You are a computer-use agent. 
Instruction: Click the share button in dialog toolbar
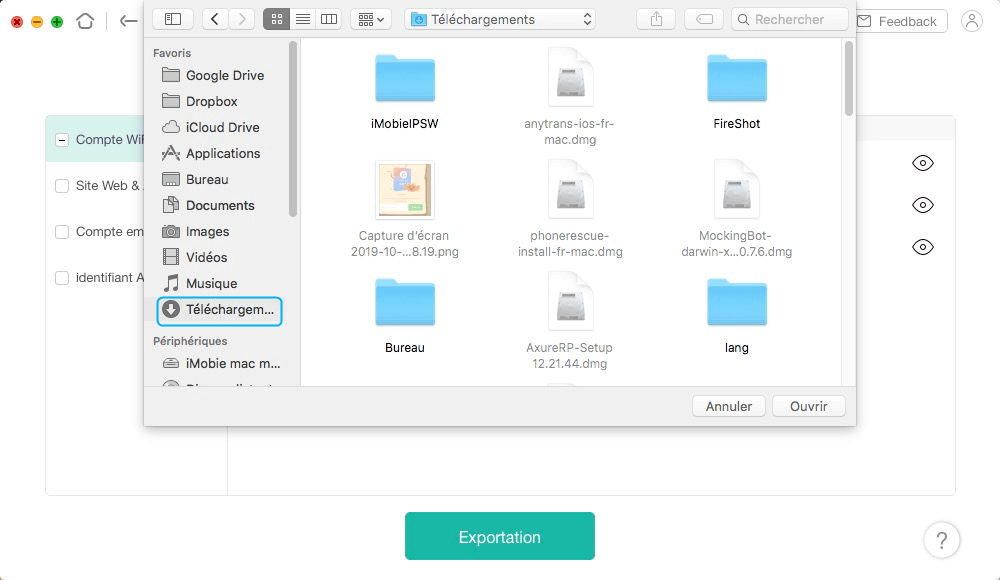tap(656, 19)
